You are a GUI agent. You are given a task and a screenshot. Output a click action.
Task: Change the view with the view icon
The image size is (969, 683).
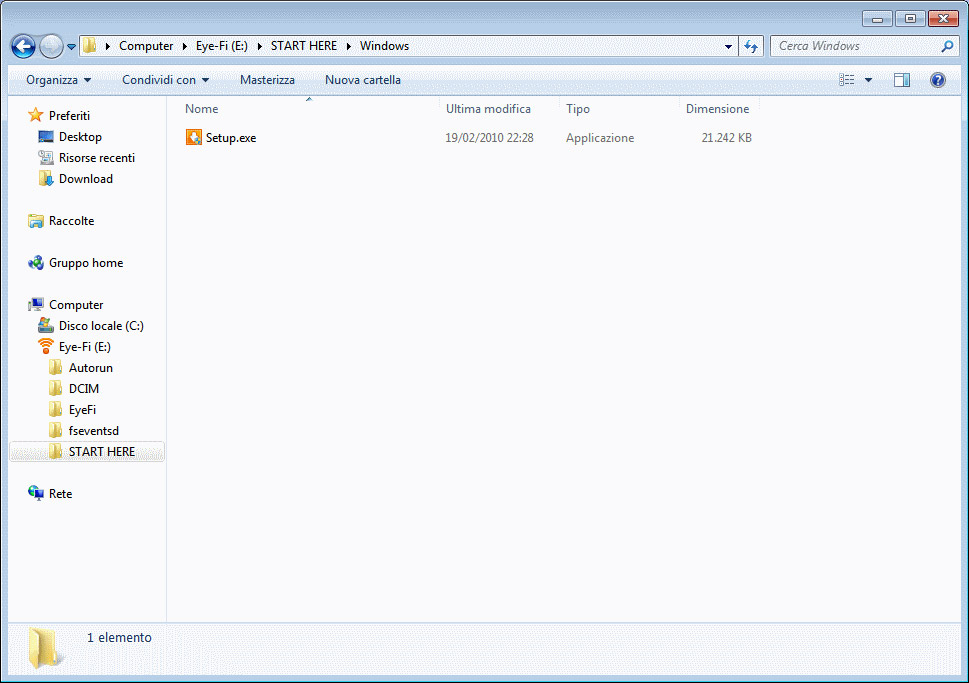pyautogui.click(x=847, y=80)
